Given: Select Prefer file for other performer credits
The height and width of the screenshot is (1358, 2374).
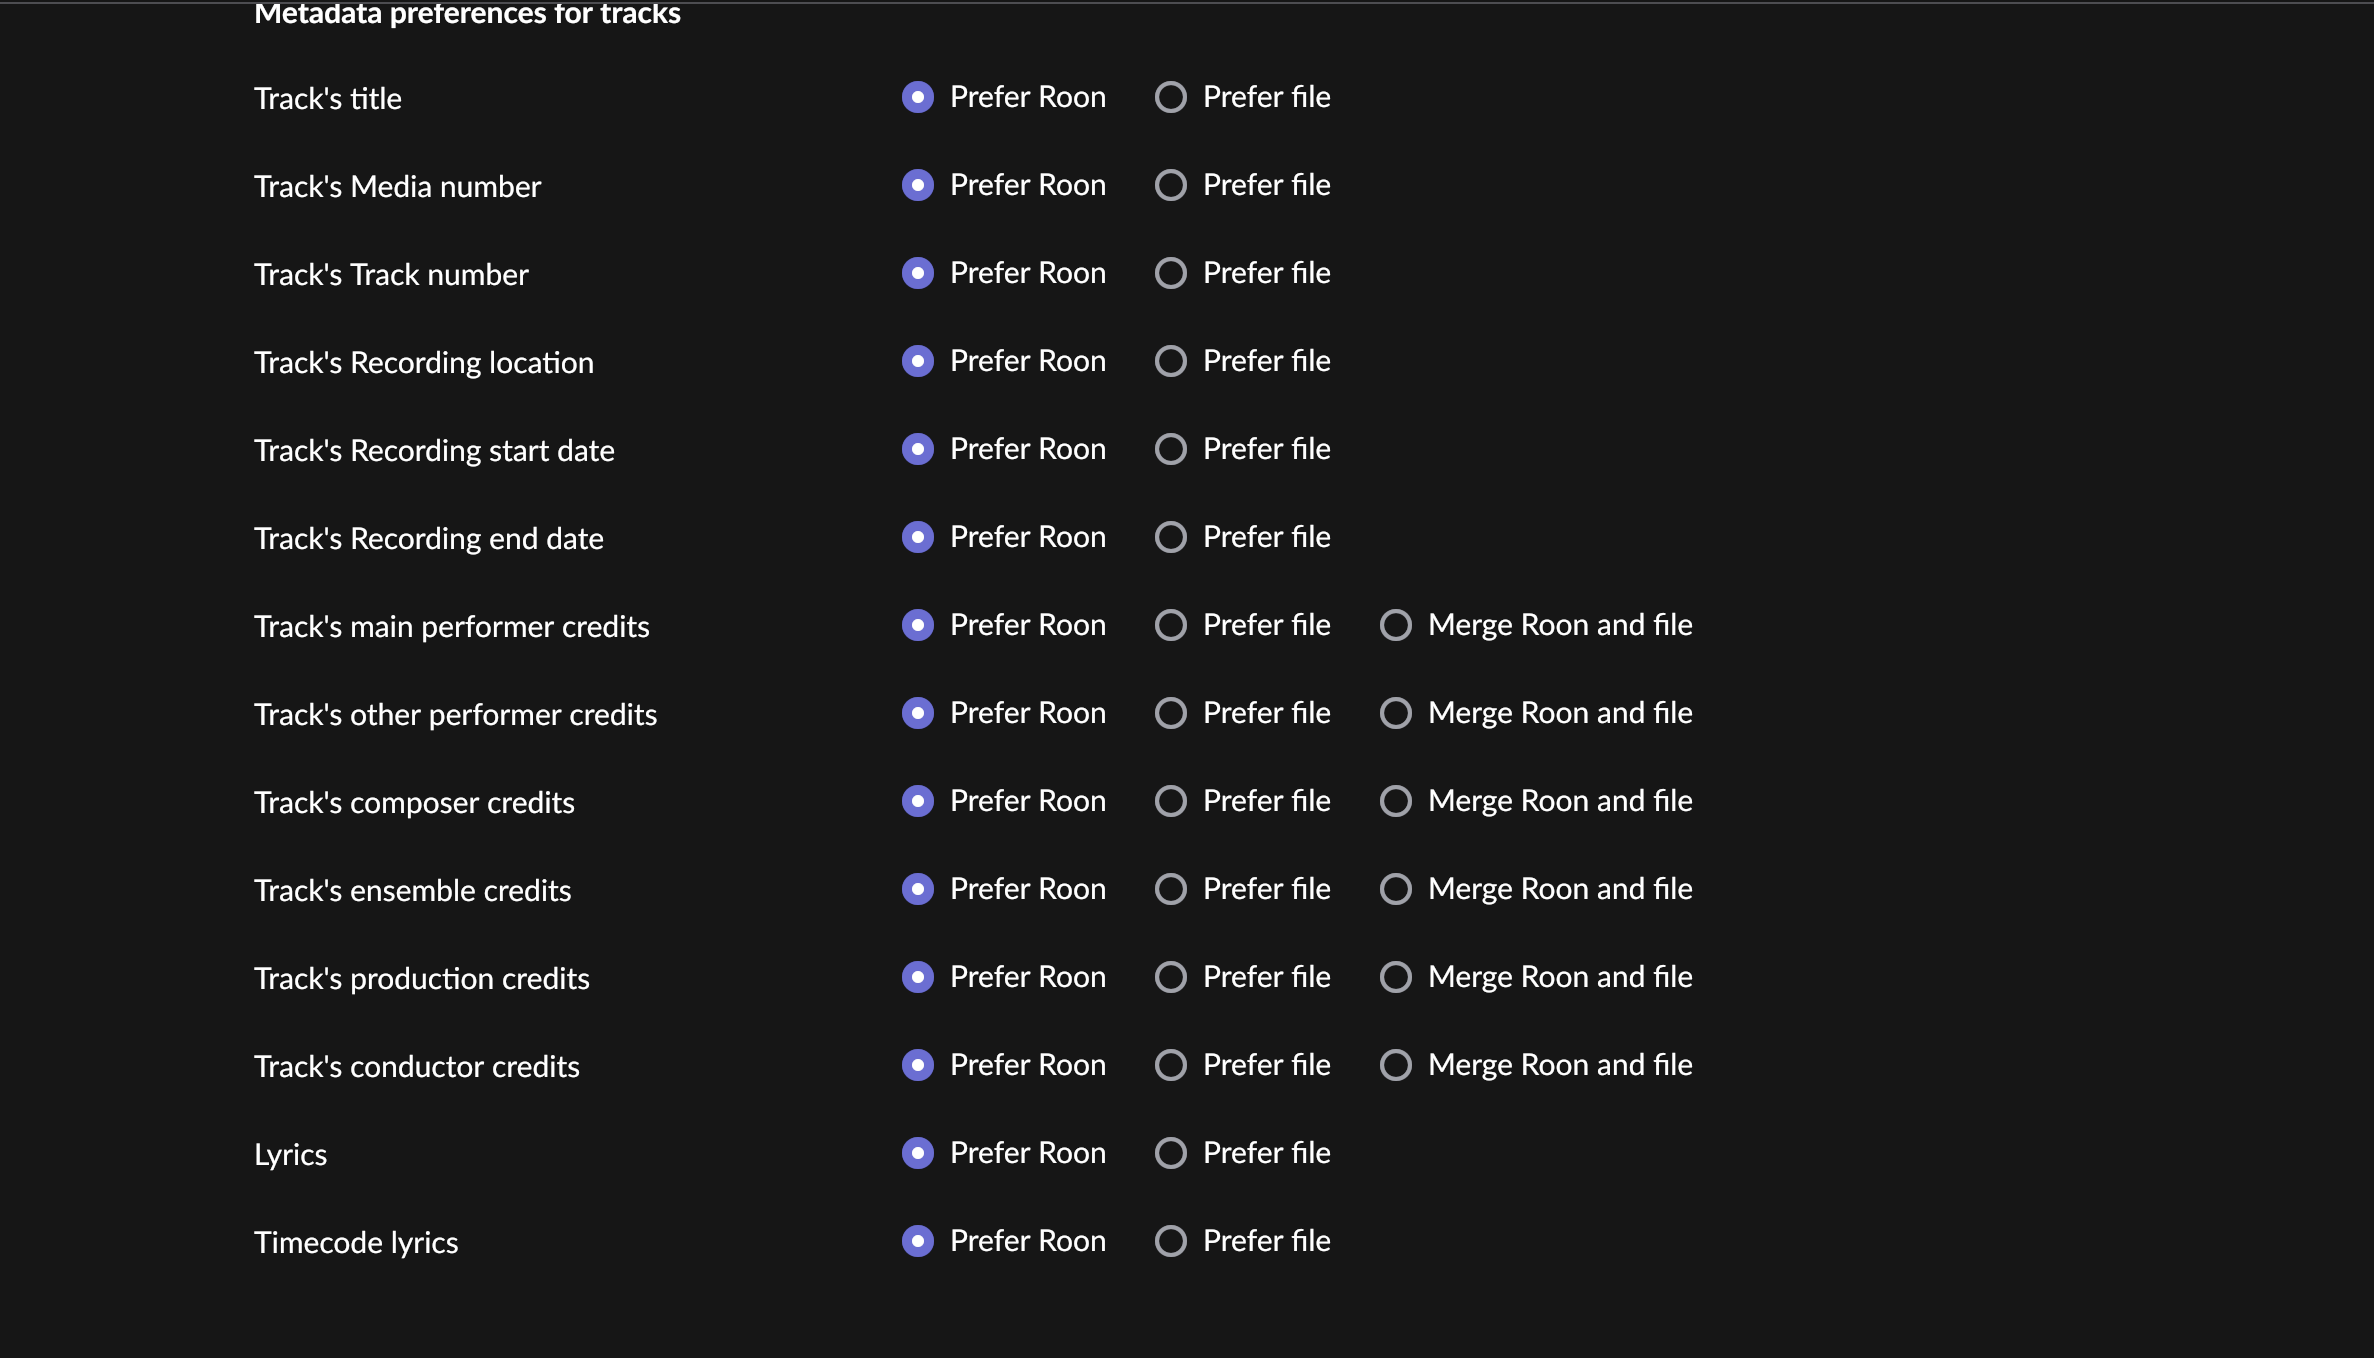Looking at the screenshot, I should click(x=1171, y=713).
